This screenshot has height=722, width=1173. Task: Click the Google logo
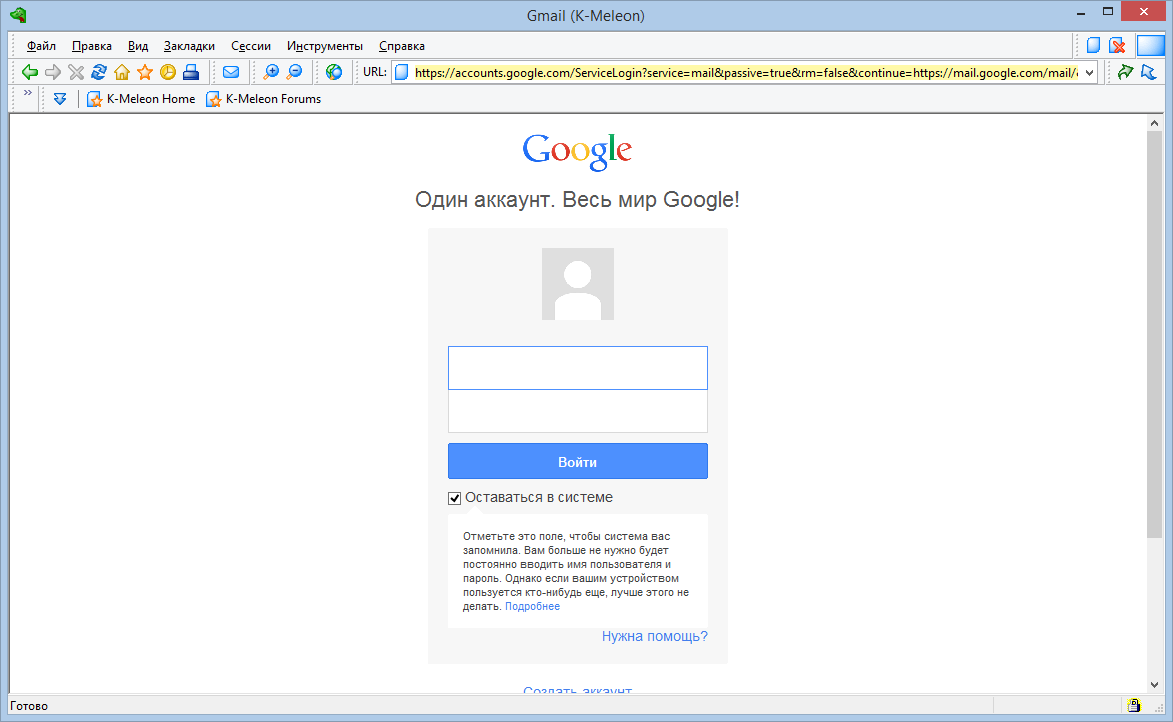click(x=577, y=152)
